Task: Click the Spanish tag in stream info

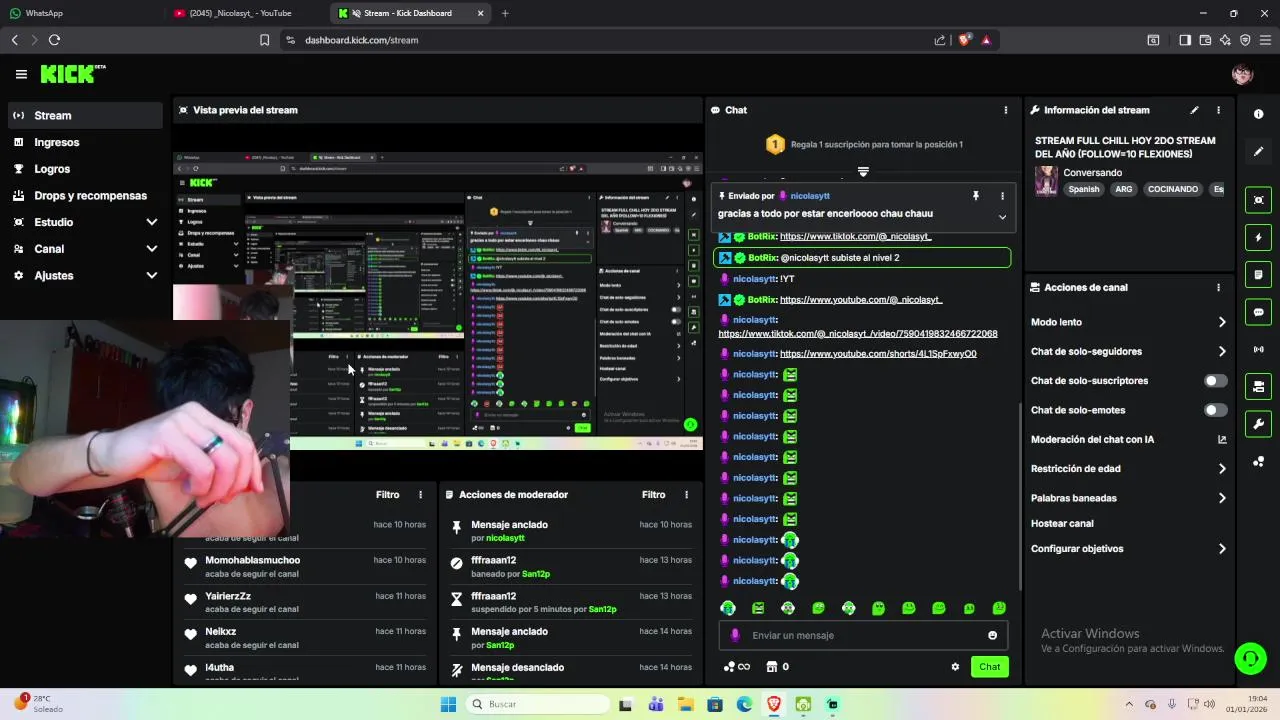Action: coord(1083,189)
